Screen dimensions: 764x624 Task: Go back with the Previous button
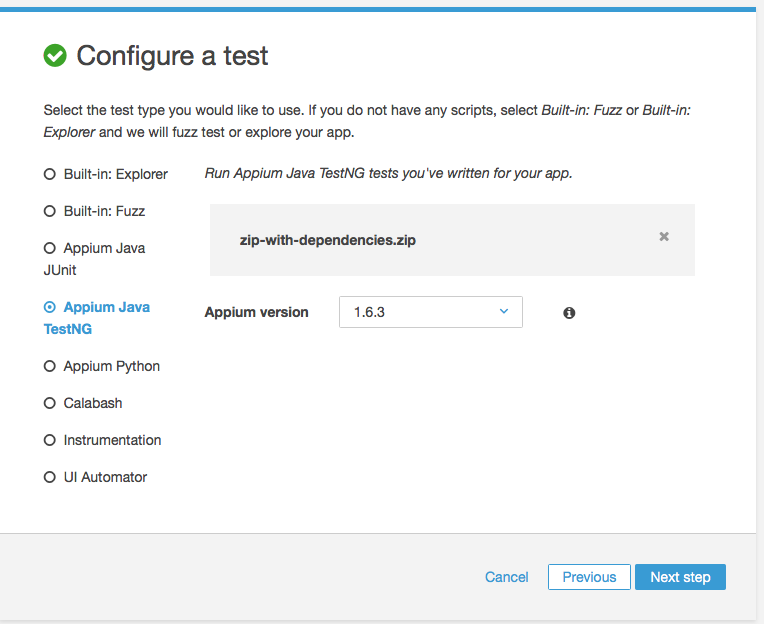pyautogui.click(x=589, y=577)
